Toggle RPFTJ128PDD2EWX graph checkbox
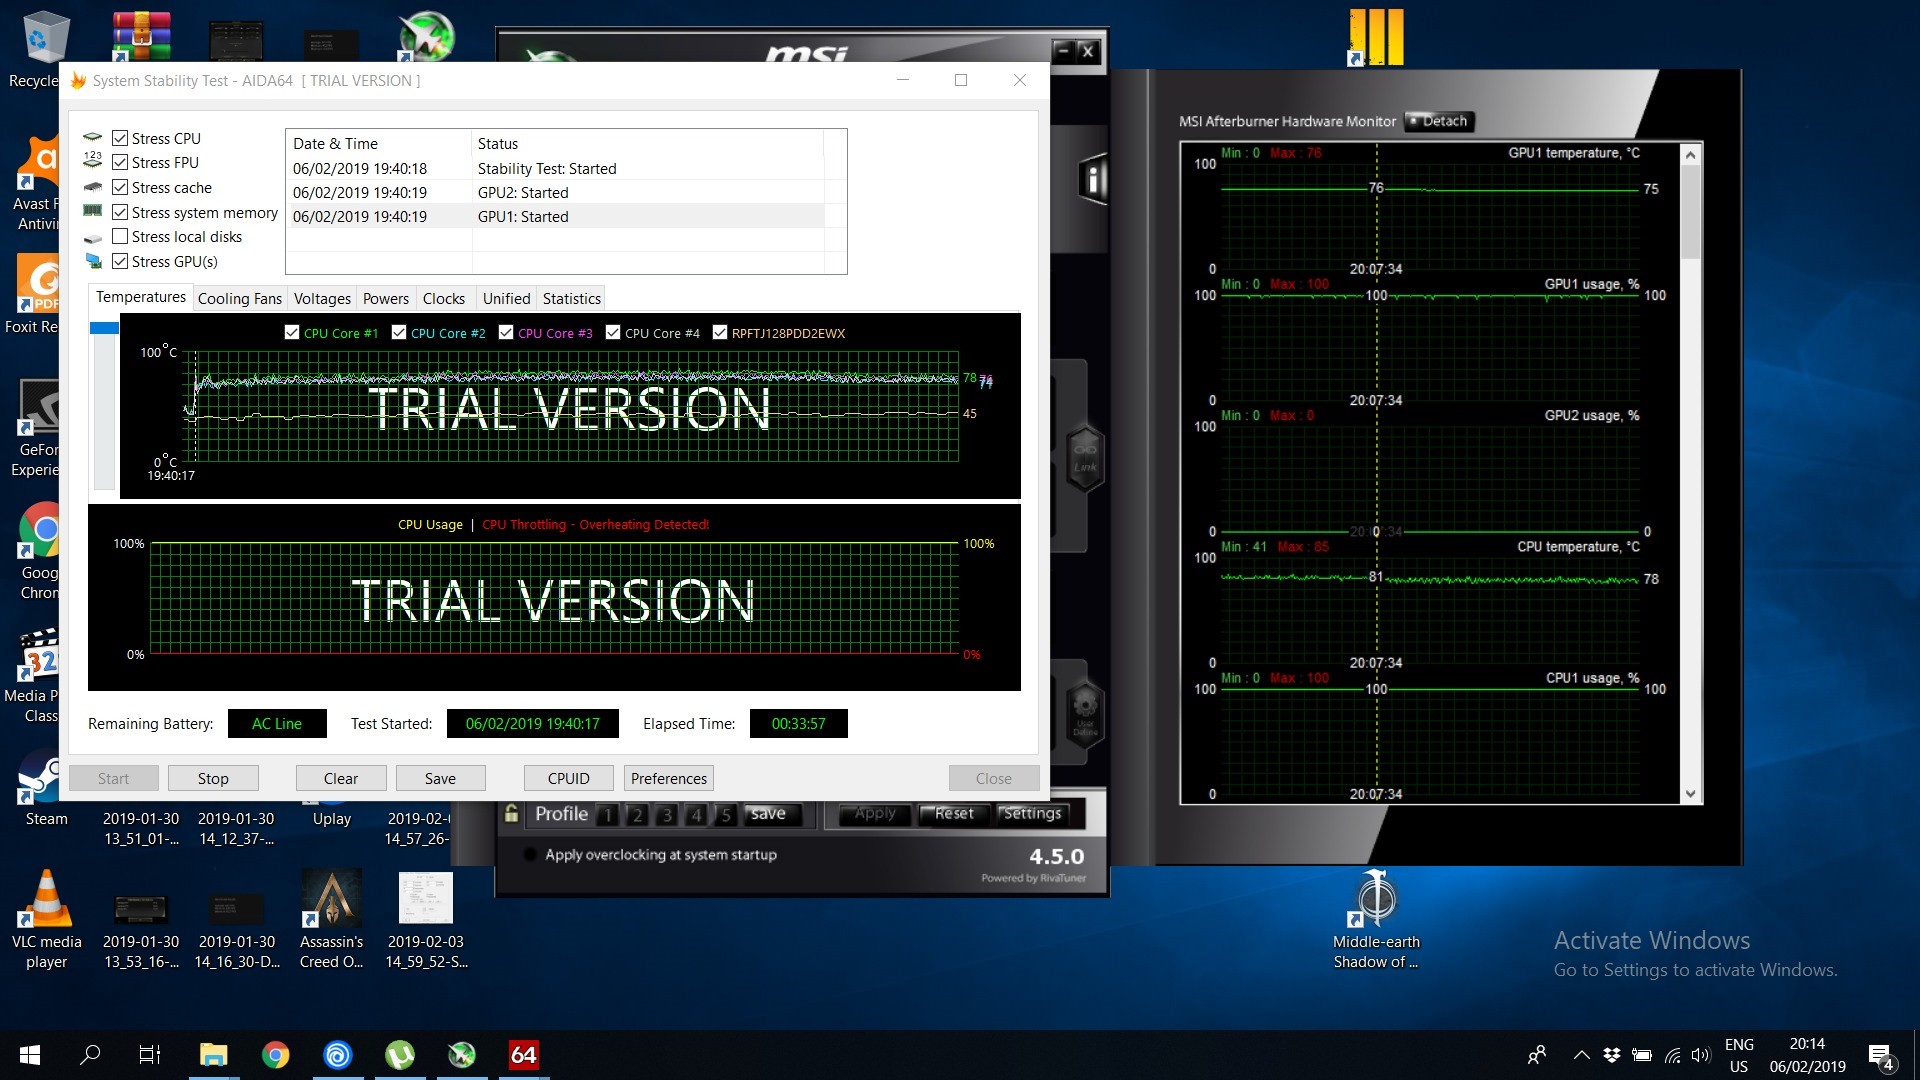The width and height of the screenshot is (1920, 1080). pyautogui.click(x=720, y=333)
